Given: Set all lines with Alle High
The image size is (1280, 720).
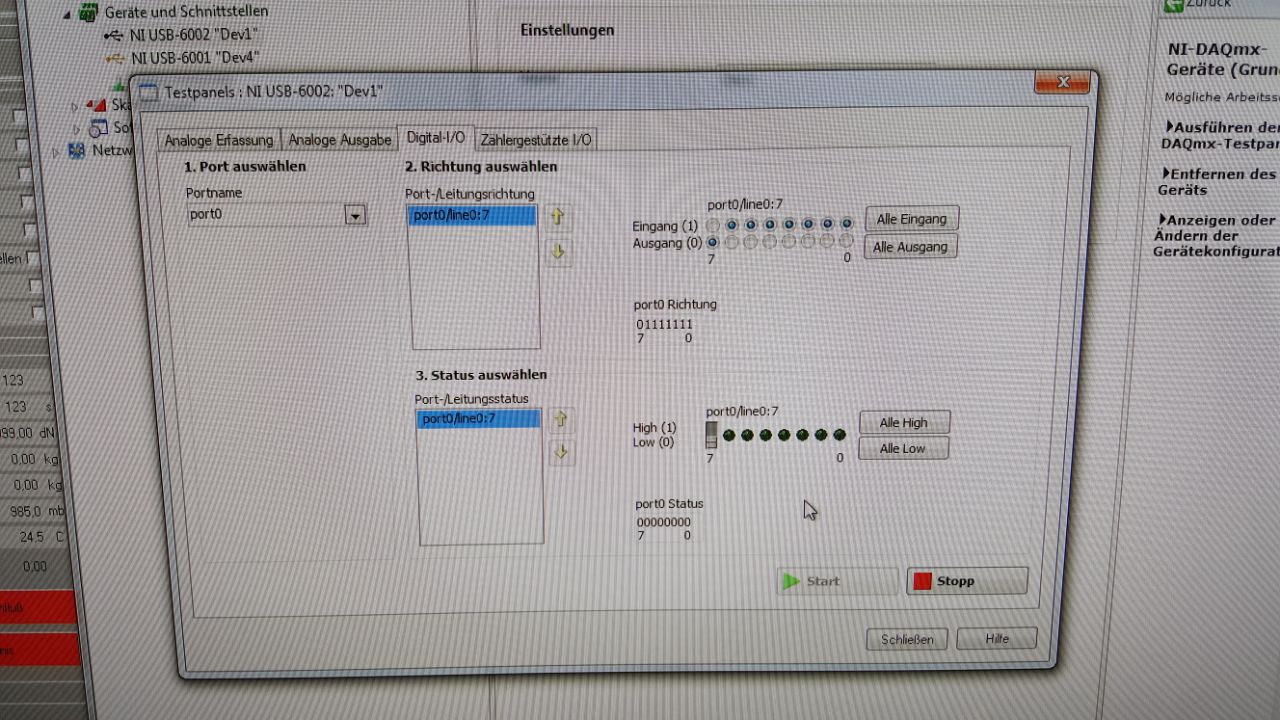Looking at the screenshot, I should [903, 423].
